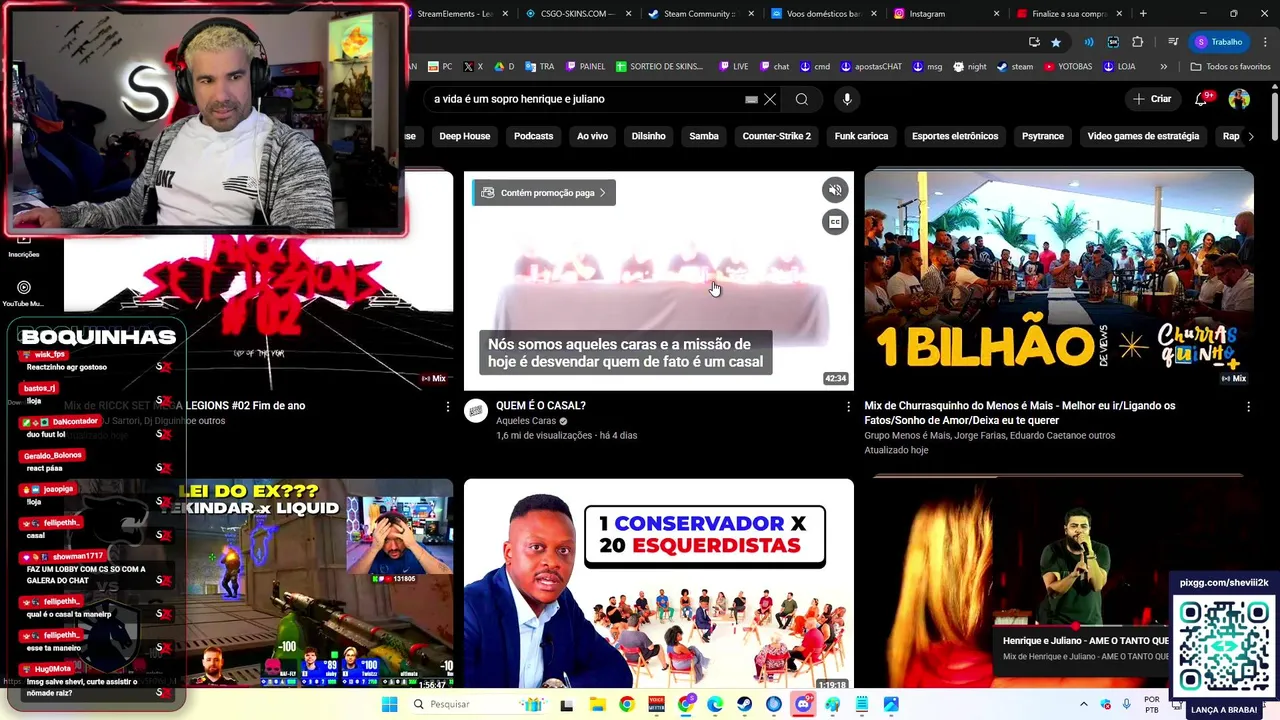This screenshot has width=1280, height=720.
Task: Select the Podcasts filter chip
Action: click(533, 136)
